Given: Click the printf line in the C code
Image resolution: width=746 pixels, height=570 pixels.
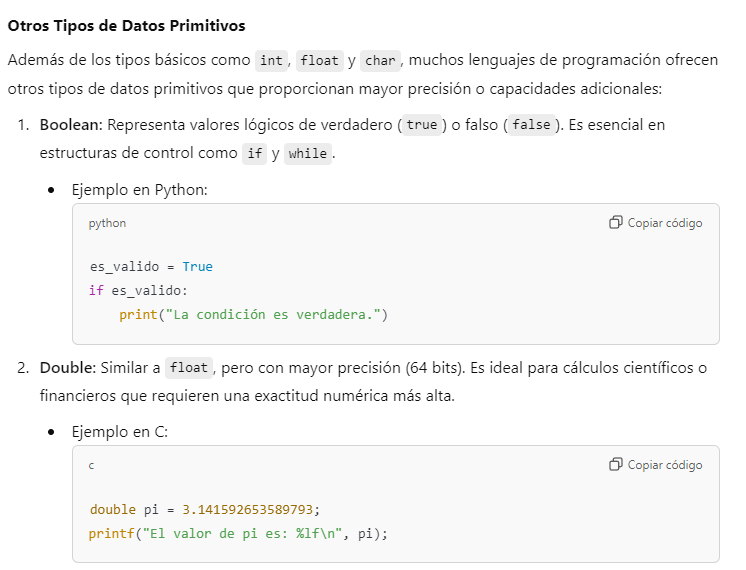Looking at the screenshot, I should (x=237, y=533).
